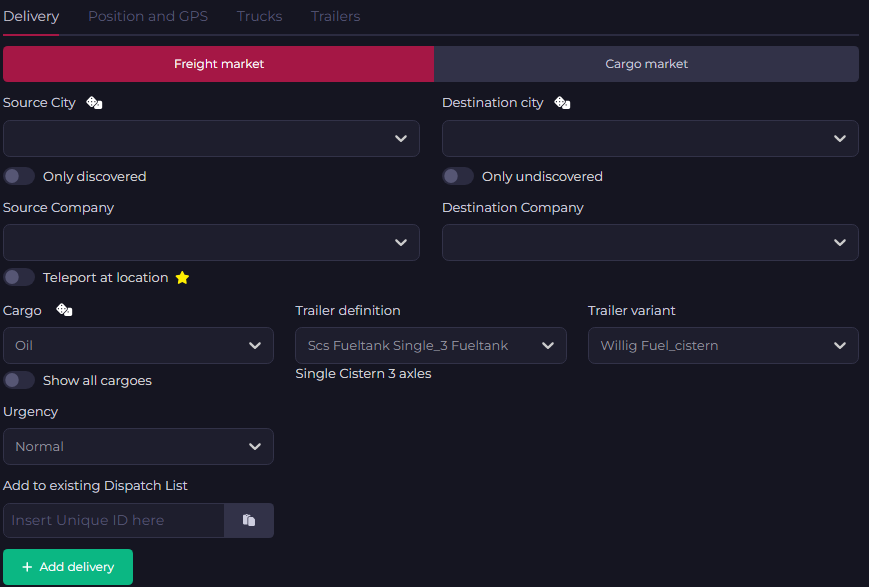The height and width of the screenshot is (587, 870).
Task: Click dice icon next to Destination city
Action: pyautogui.click(x=563, y=103)
